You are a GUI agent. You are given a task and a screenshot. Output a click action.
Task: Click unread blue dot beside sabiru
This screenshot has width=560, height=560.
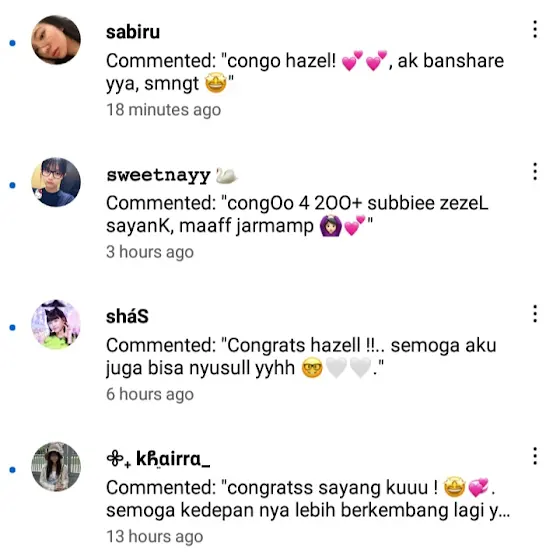[x=12, y=43]
